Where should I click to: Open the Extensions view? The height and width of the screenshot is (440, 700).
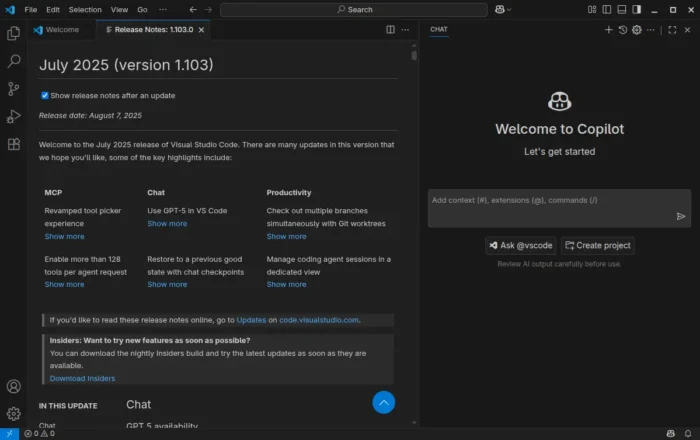14,144
